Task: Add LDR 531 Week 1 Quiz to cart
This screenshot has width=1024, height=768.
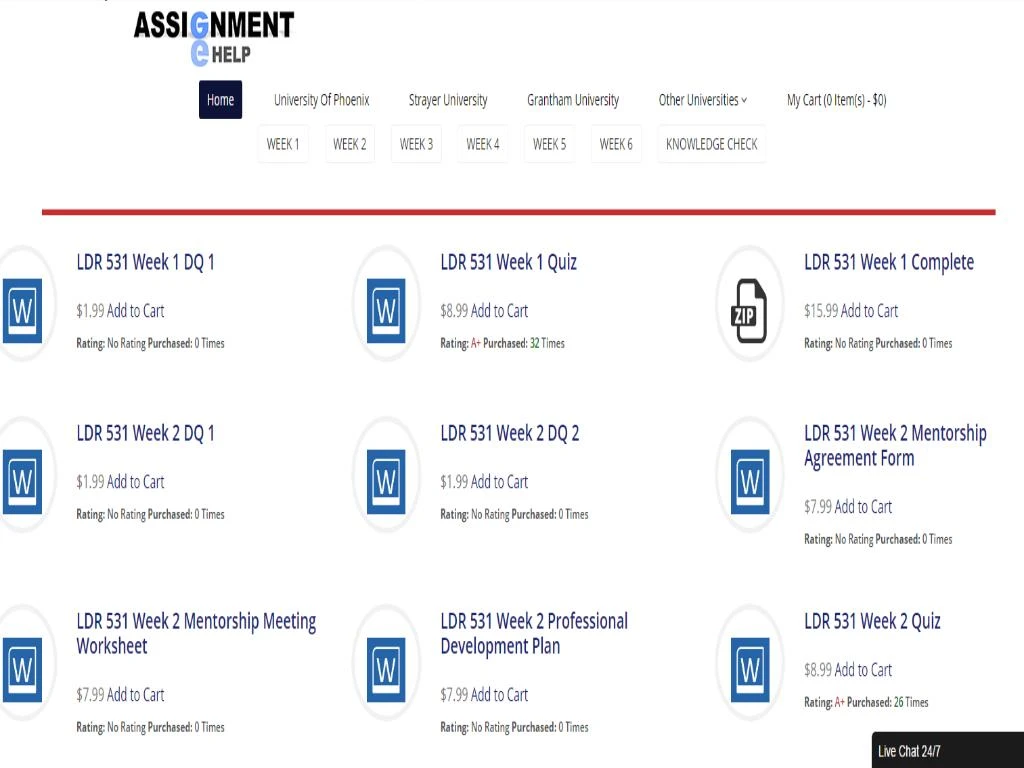Action: [x=499, y=311]
